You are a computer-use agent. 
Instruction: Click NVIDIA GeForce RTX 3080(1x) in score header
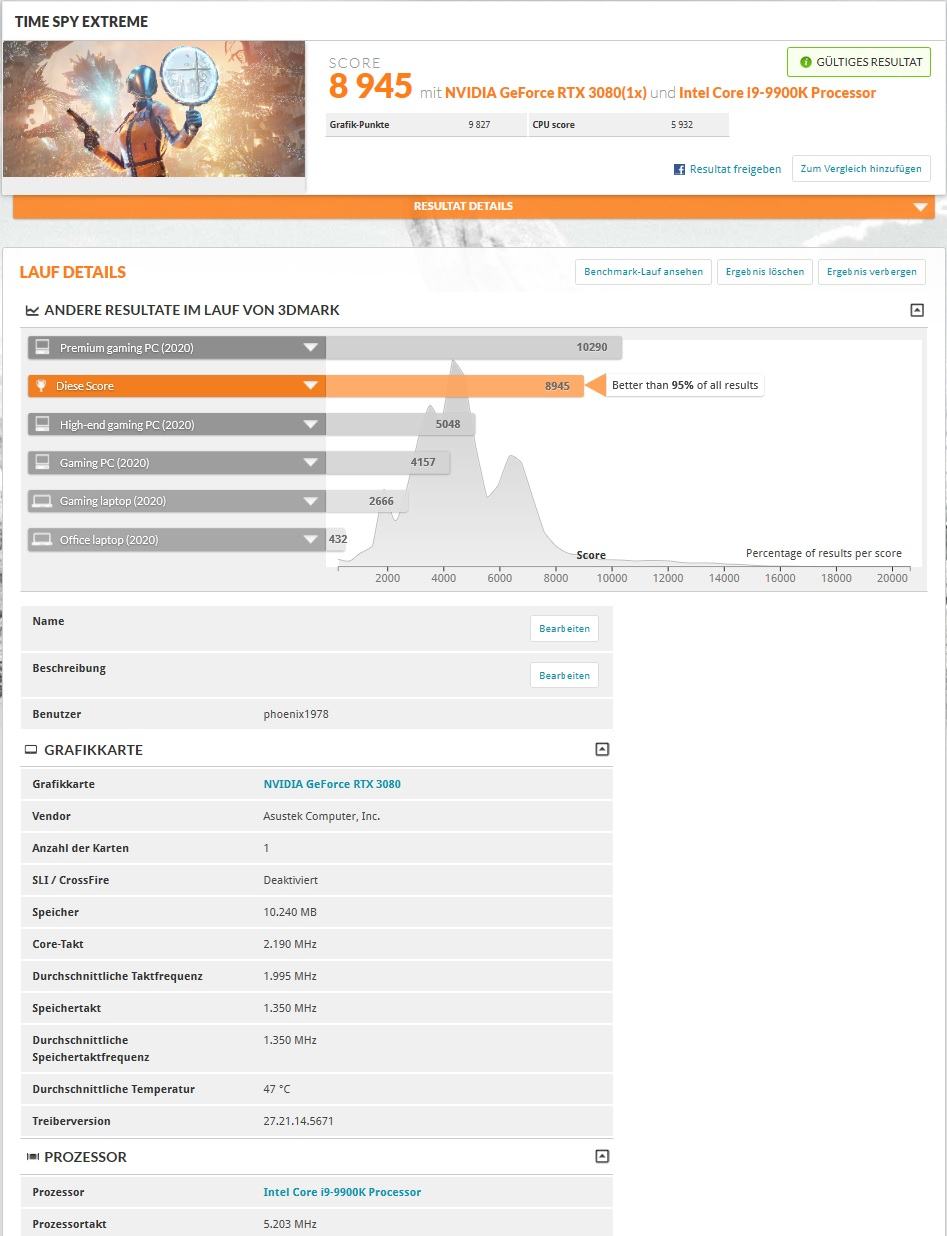click(545, 93)
